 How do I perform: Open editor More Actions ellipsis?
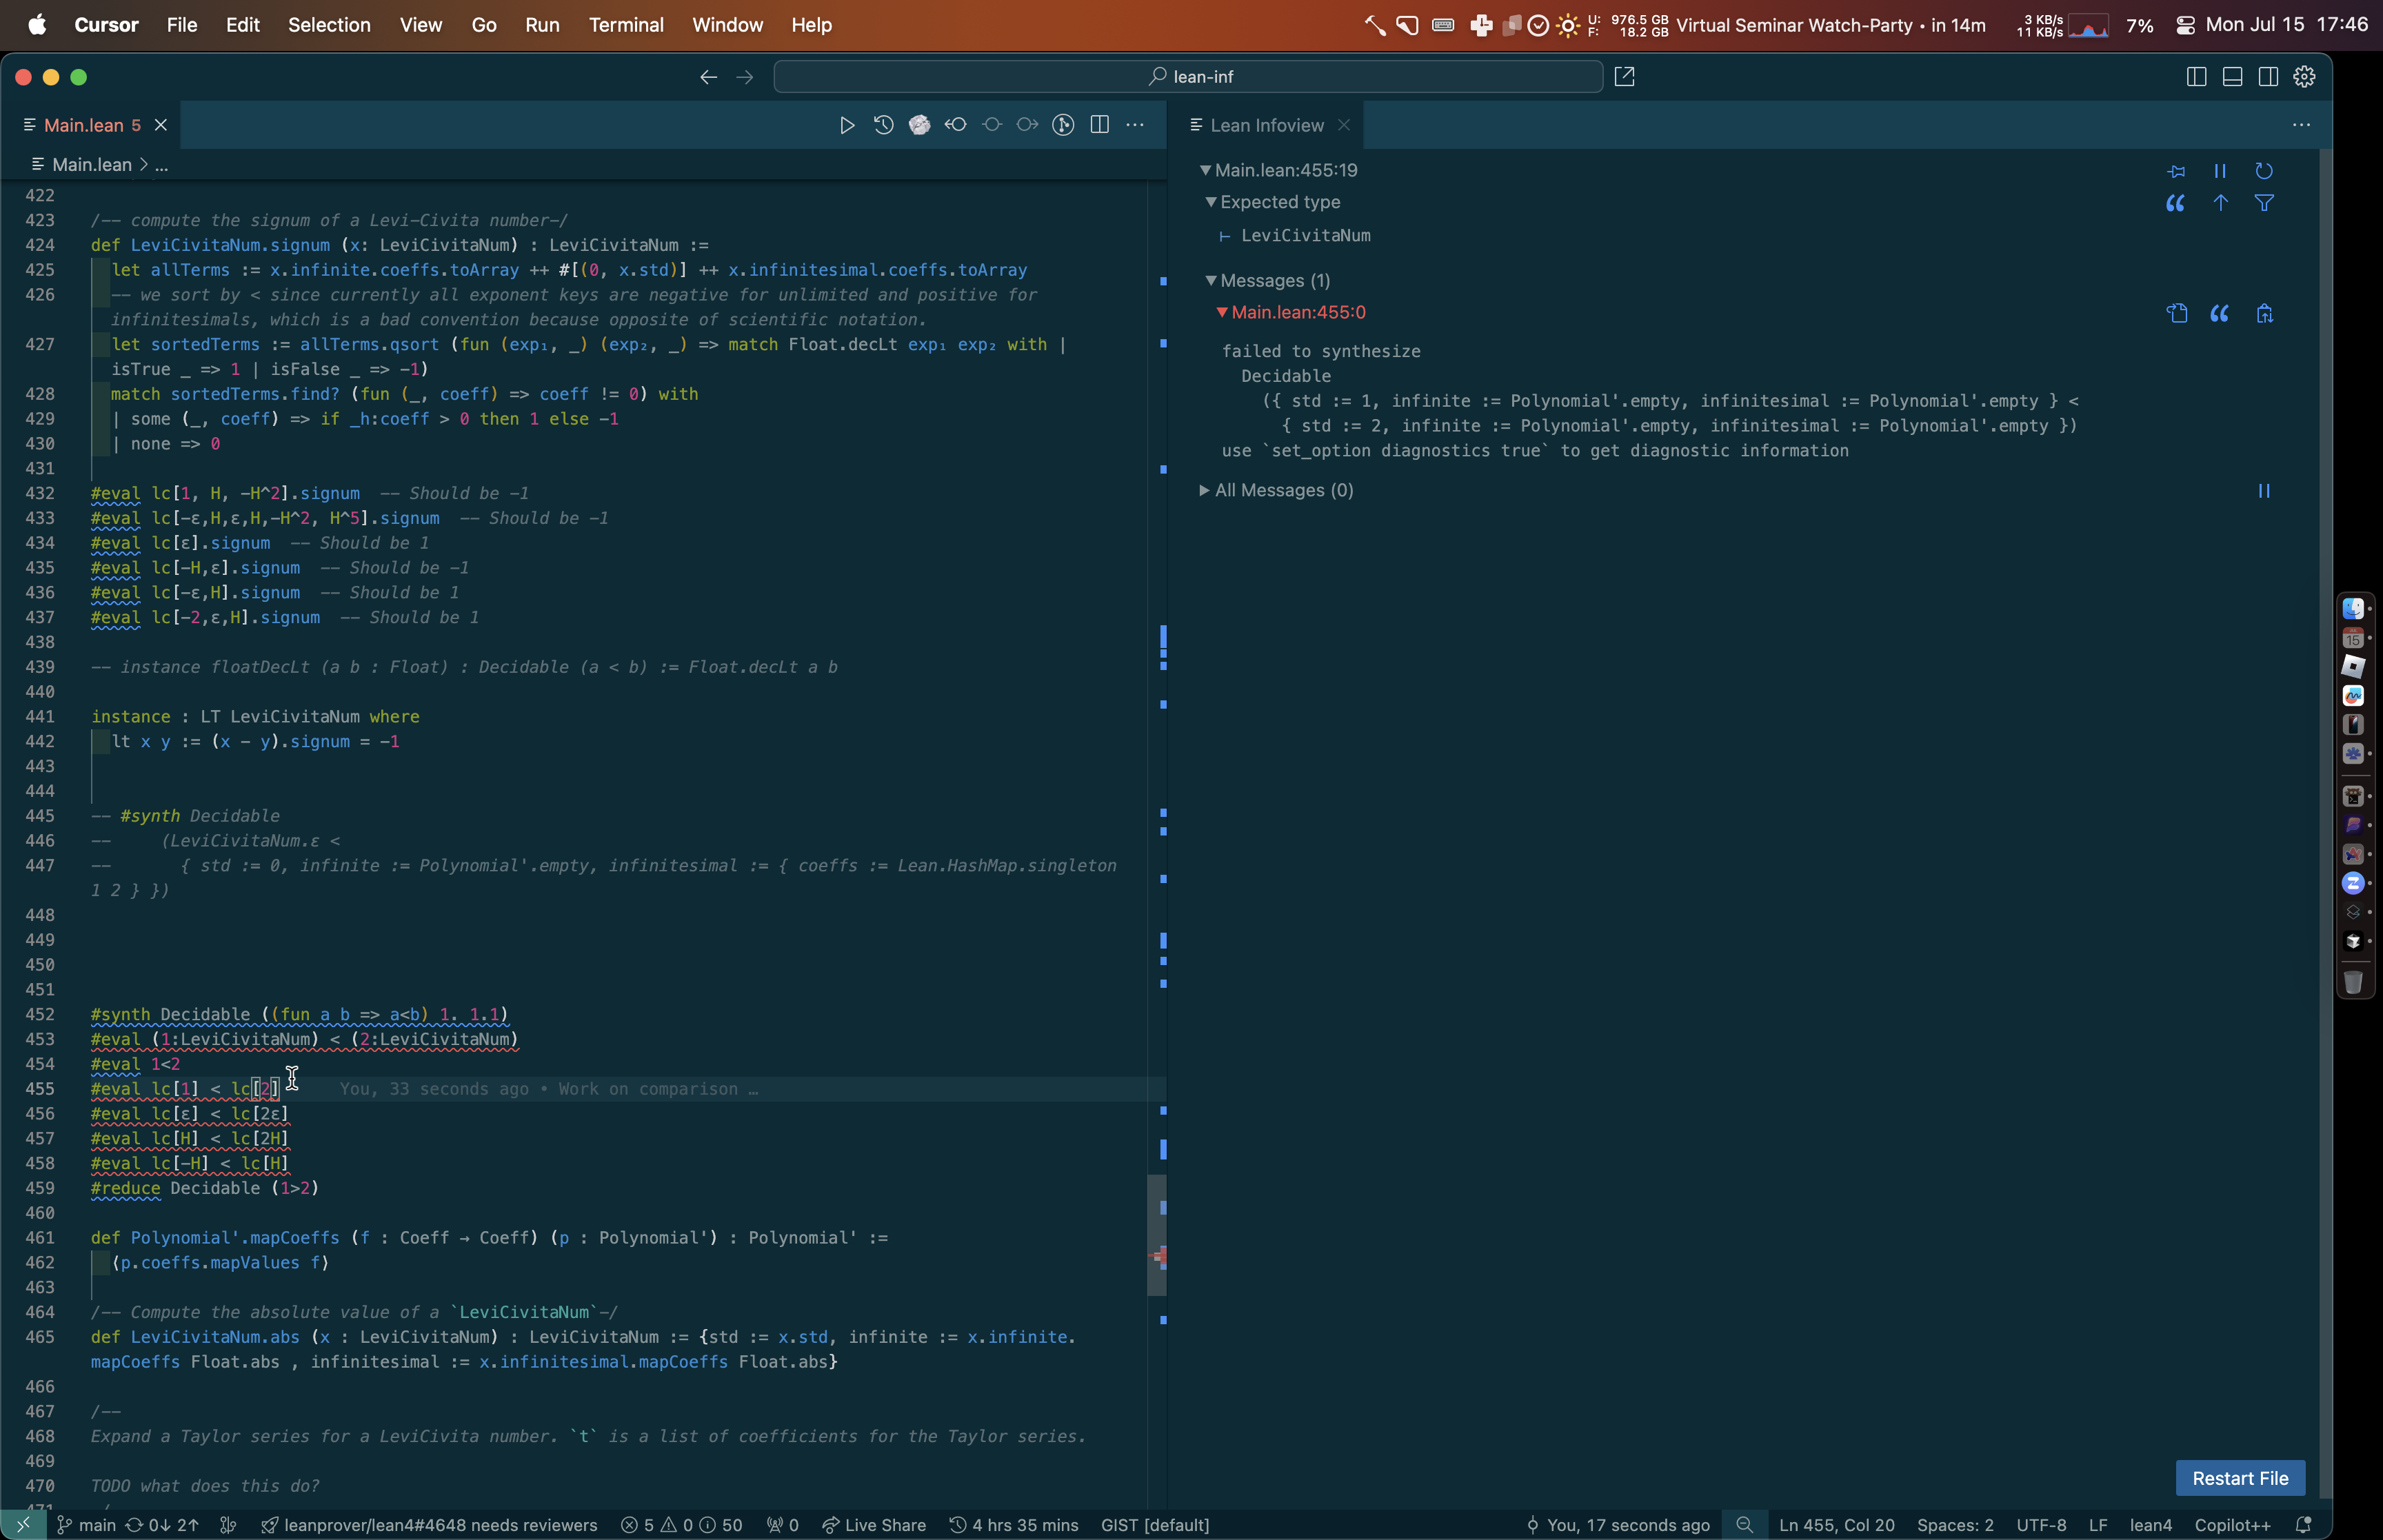pos(1135,125)
